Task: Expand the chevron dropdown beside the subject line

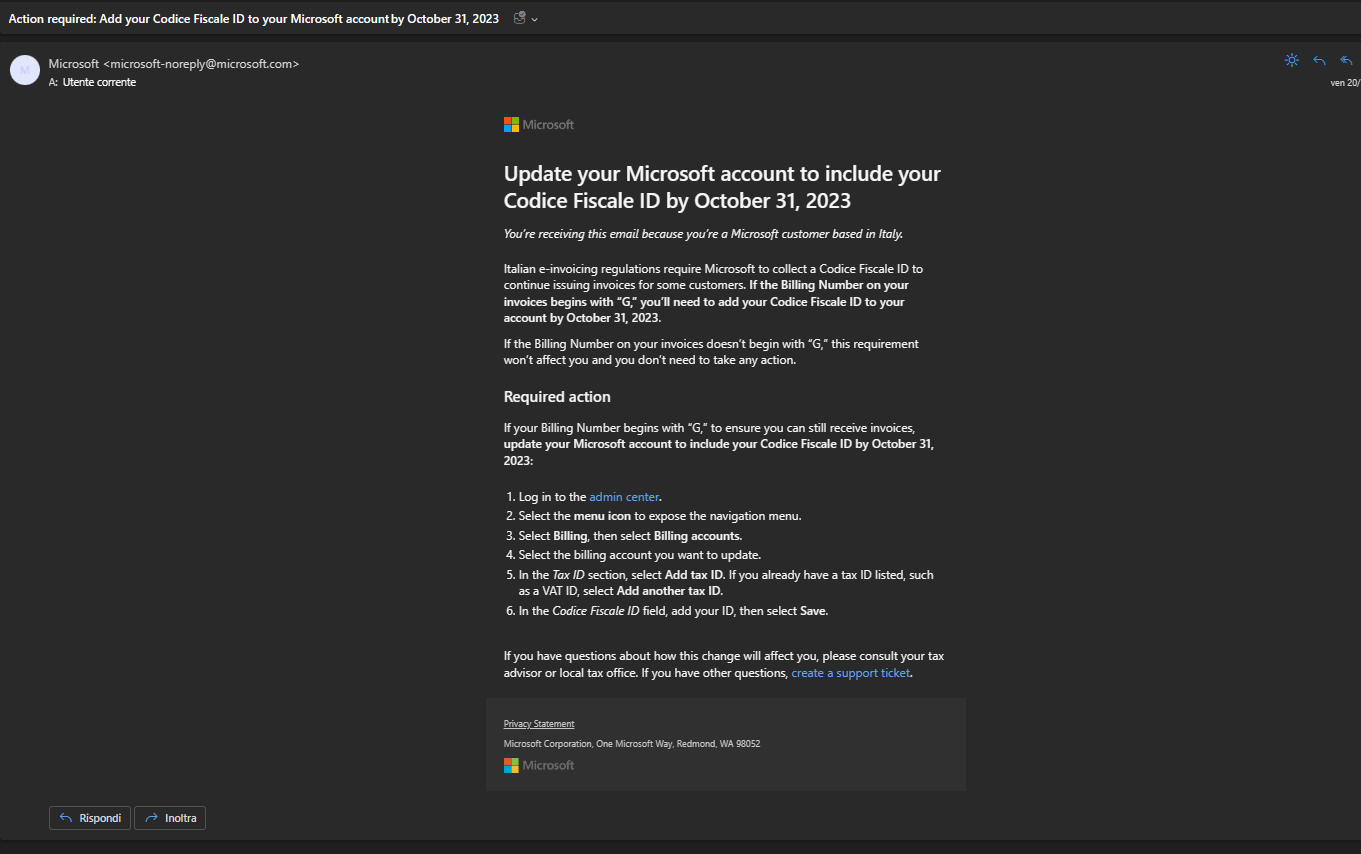Action: pos(535,19)
